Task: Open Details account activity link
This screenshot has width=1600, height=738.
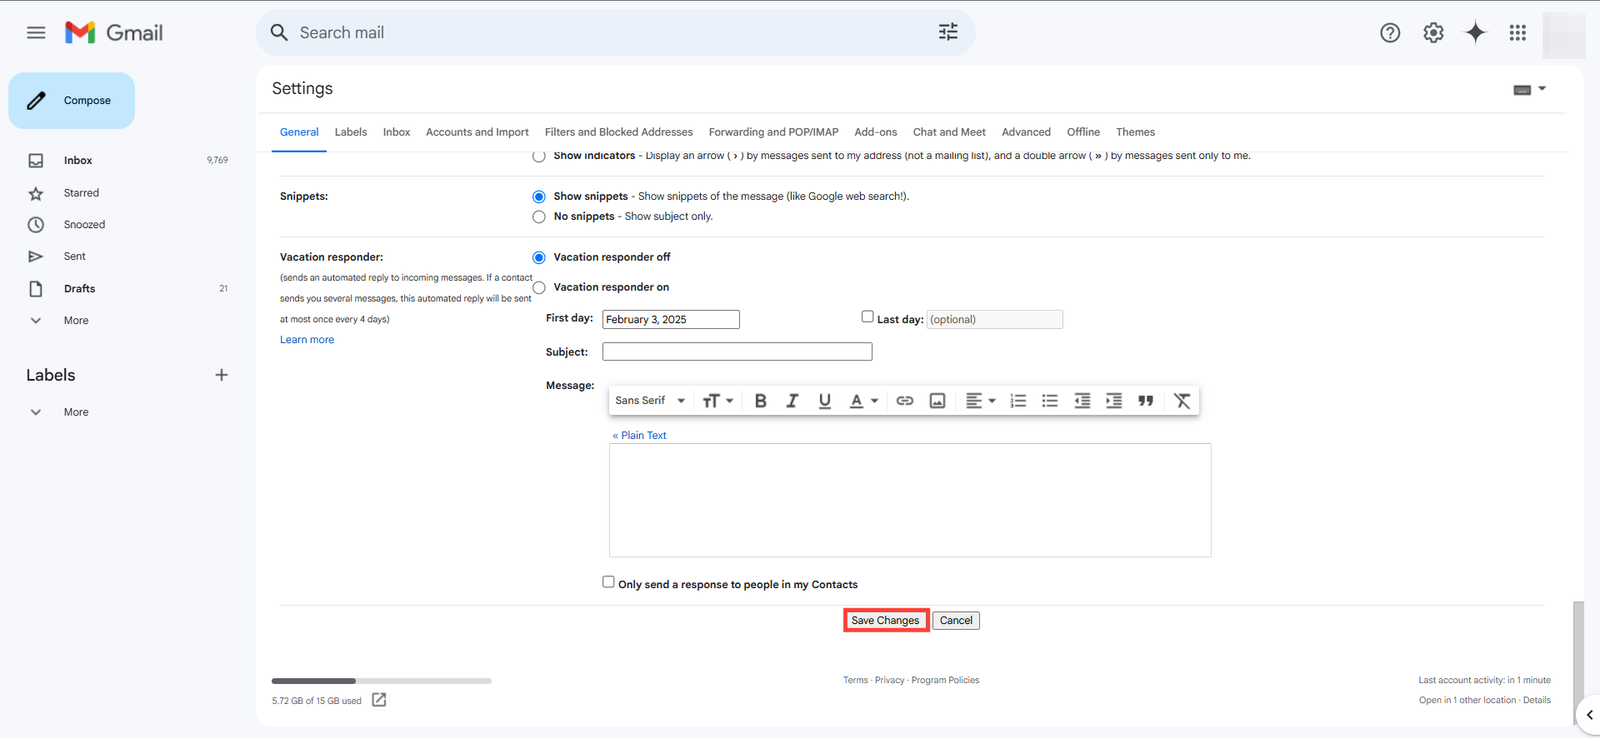Action: 1537,700
